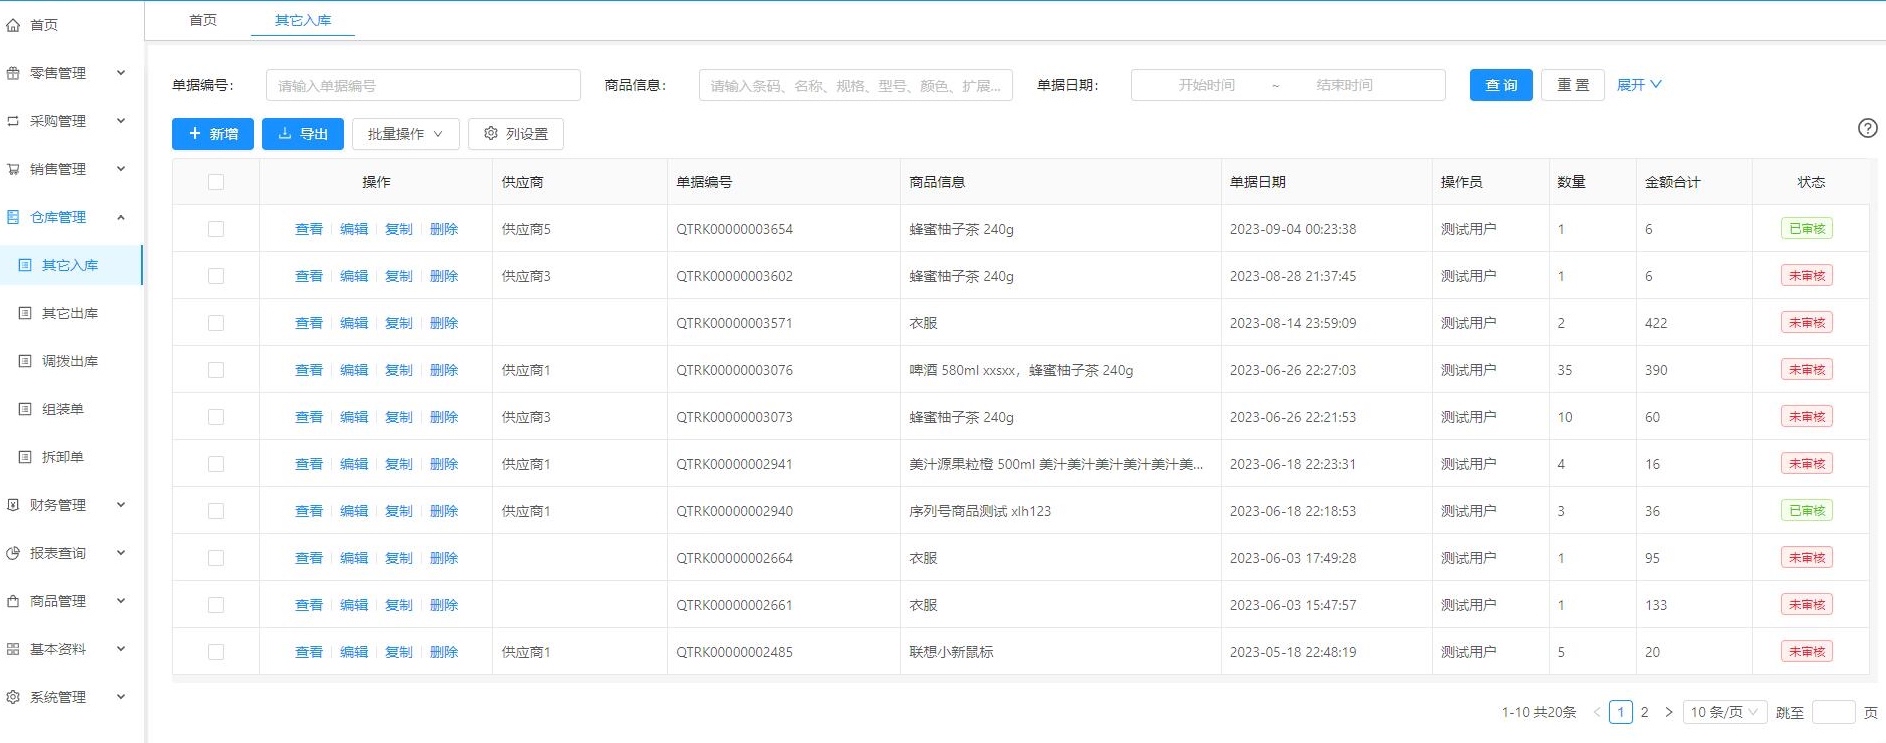This screenshot has width=1886, height=743.
Task: Click the 拆卸单 list icon
Action: click(x=25, y=457)
